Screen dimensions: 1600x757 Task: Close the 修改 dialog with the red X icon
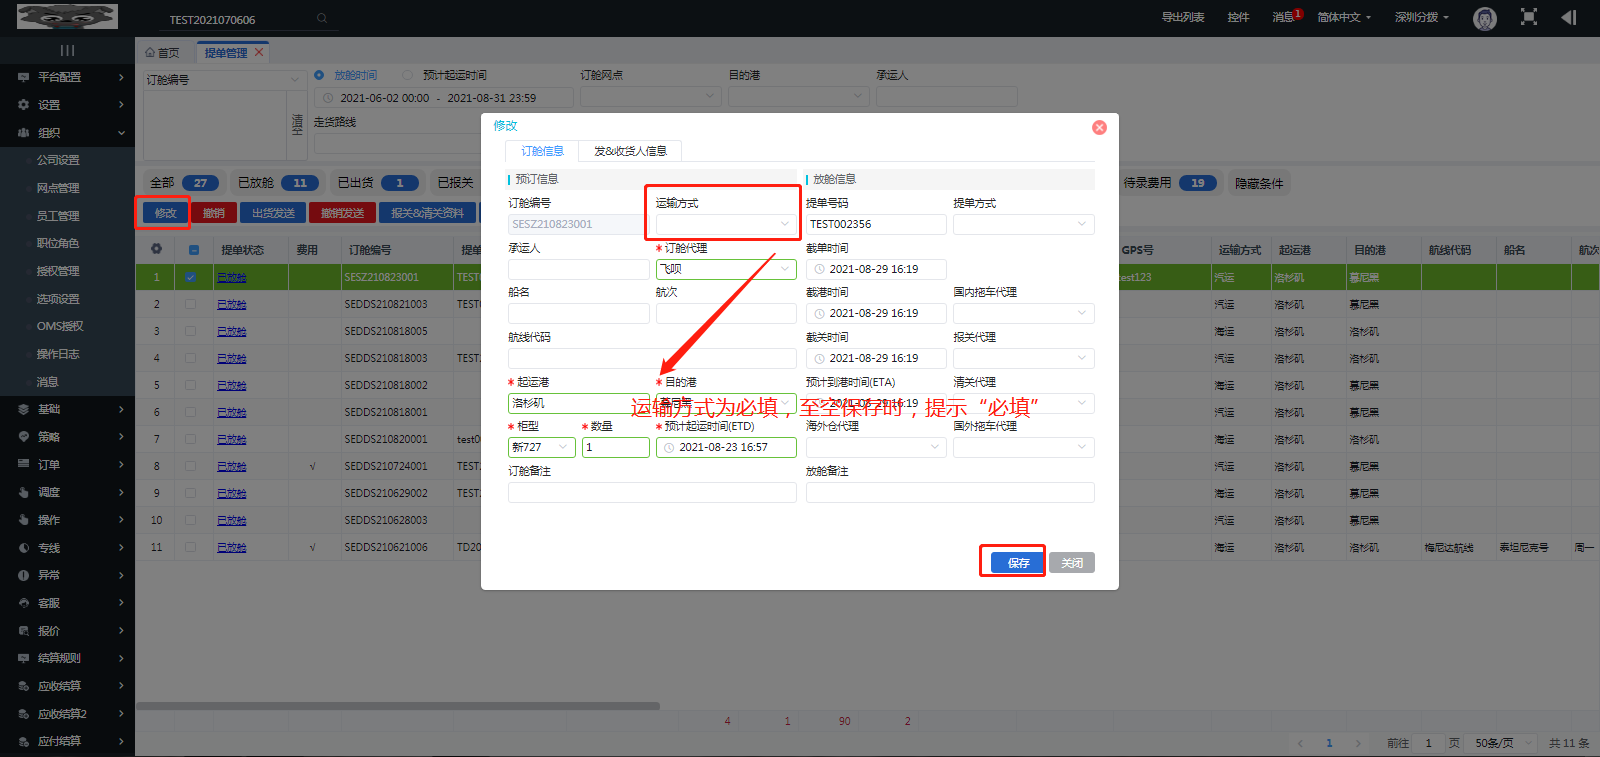(x=1099, y=127)
